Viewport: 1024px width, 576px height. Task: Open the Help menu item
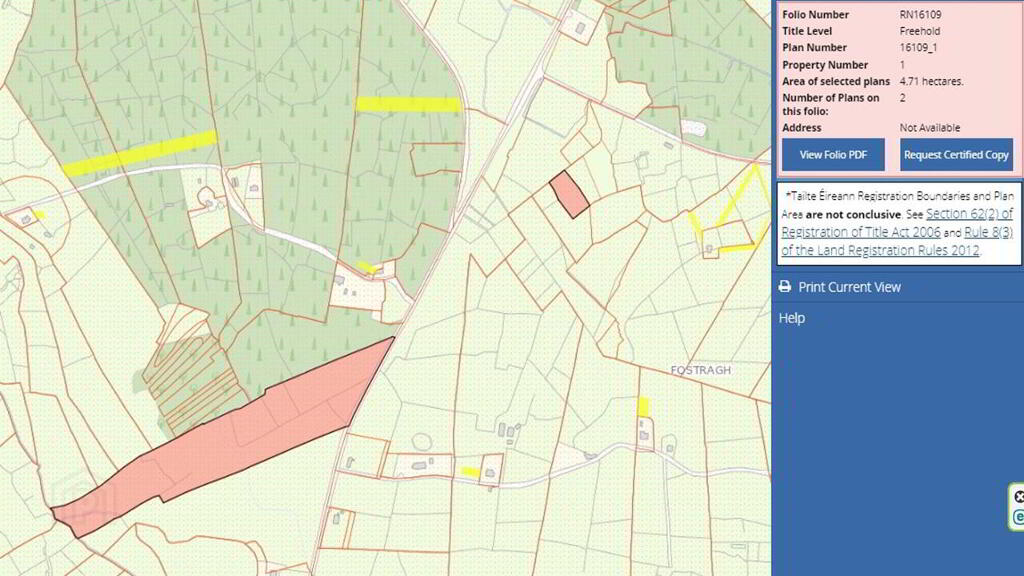pos(792,318)
